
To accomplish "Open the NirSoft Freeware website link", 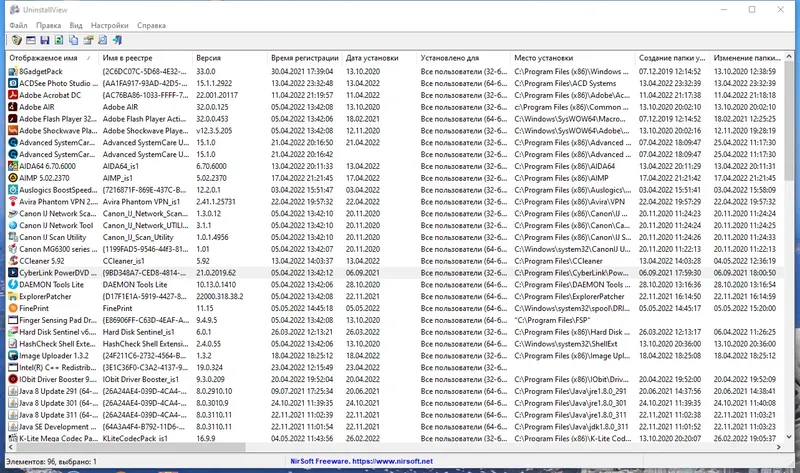I will tap(362, 461).
